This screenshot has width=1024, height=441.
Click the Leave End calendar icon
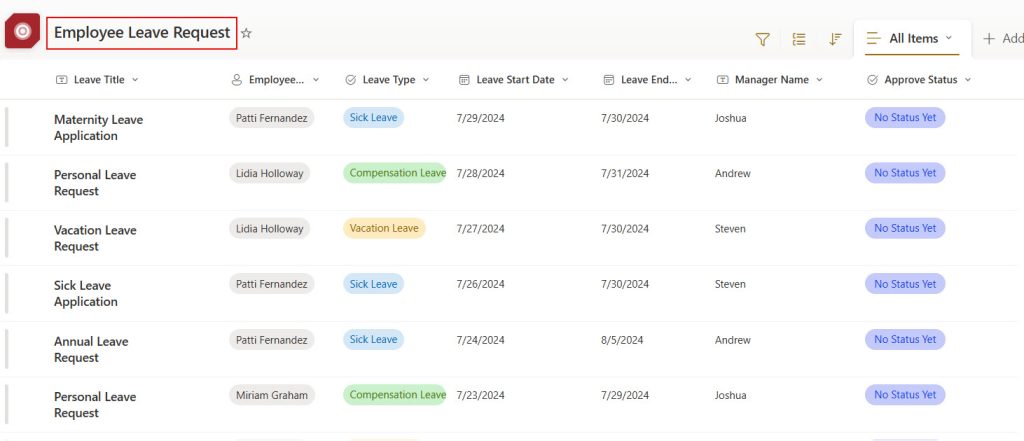click(609, 80)
